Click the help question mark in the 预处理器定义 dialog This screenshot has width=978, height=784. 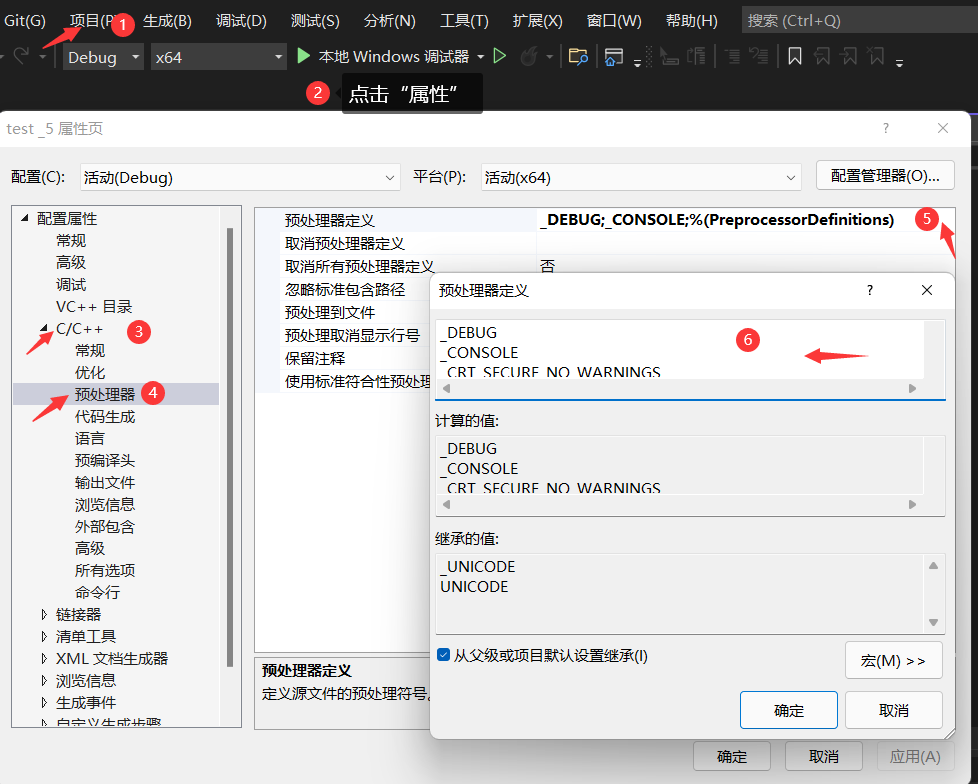click(x=870, y=290)
